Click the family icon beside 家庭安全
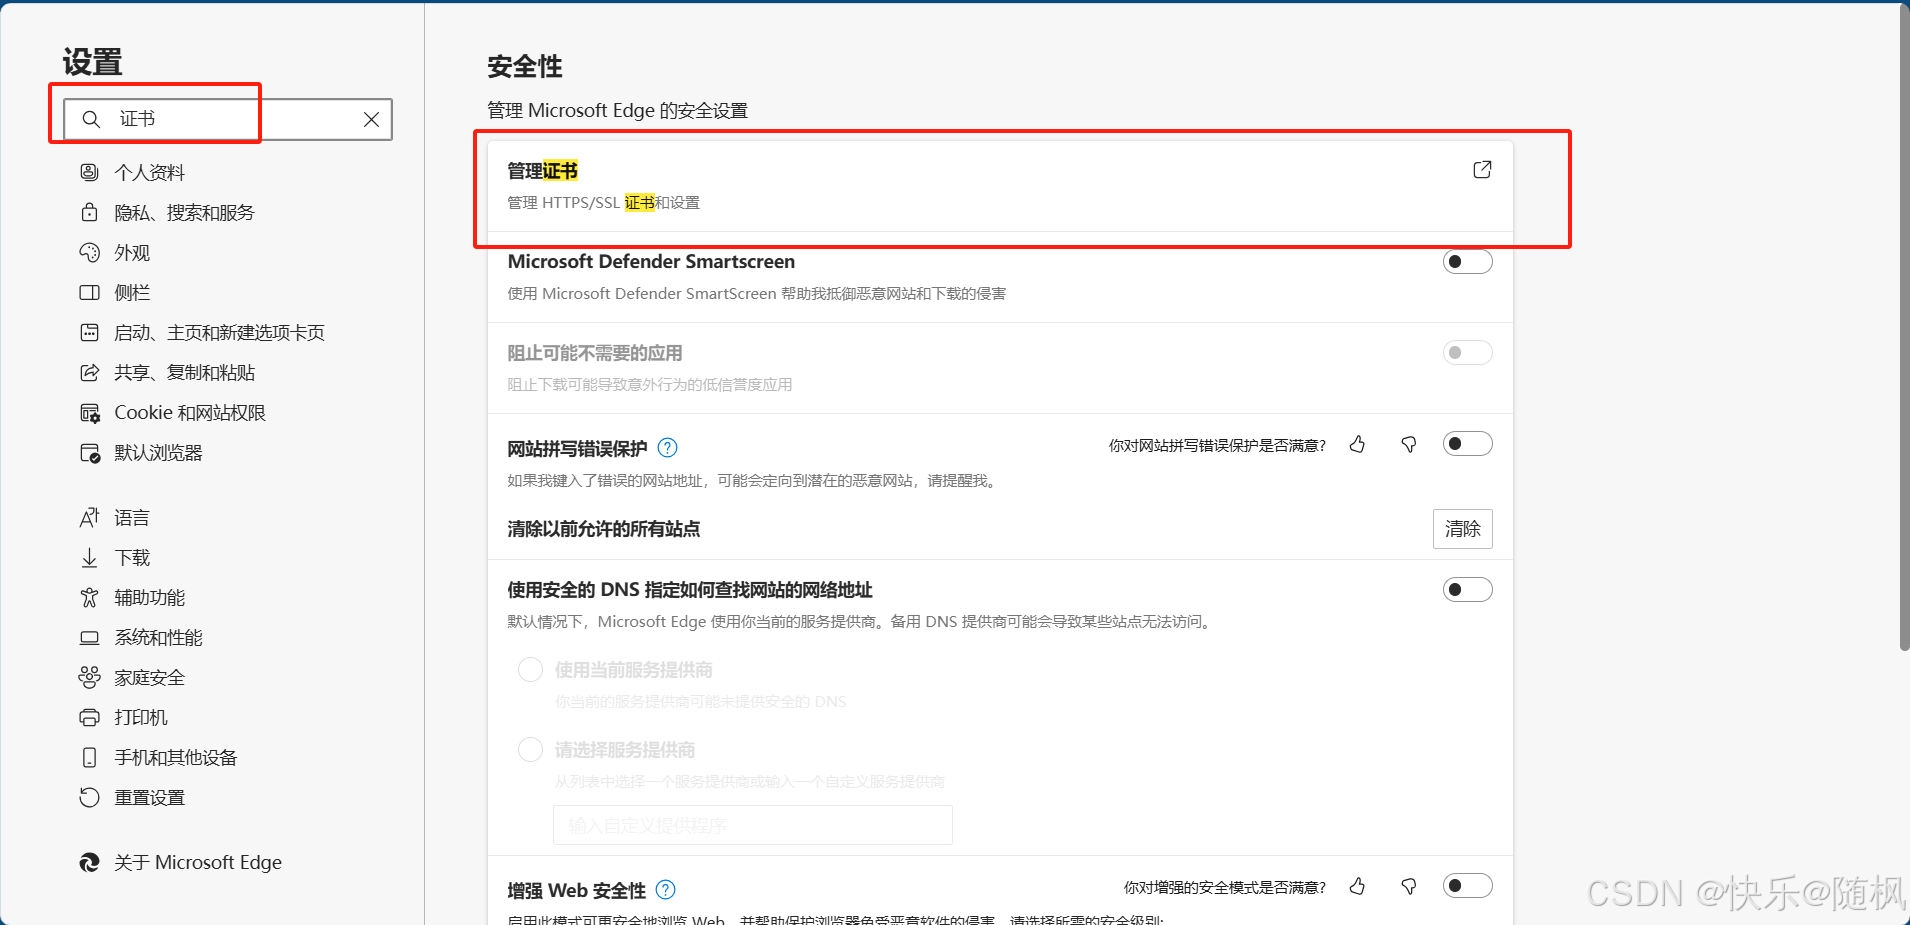 tap(89, 678)
